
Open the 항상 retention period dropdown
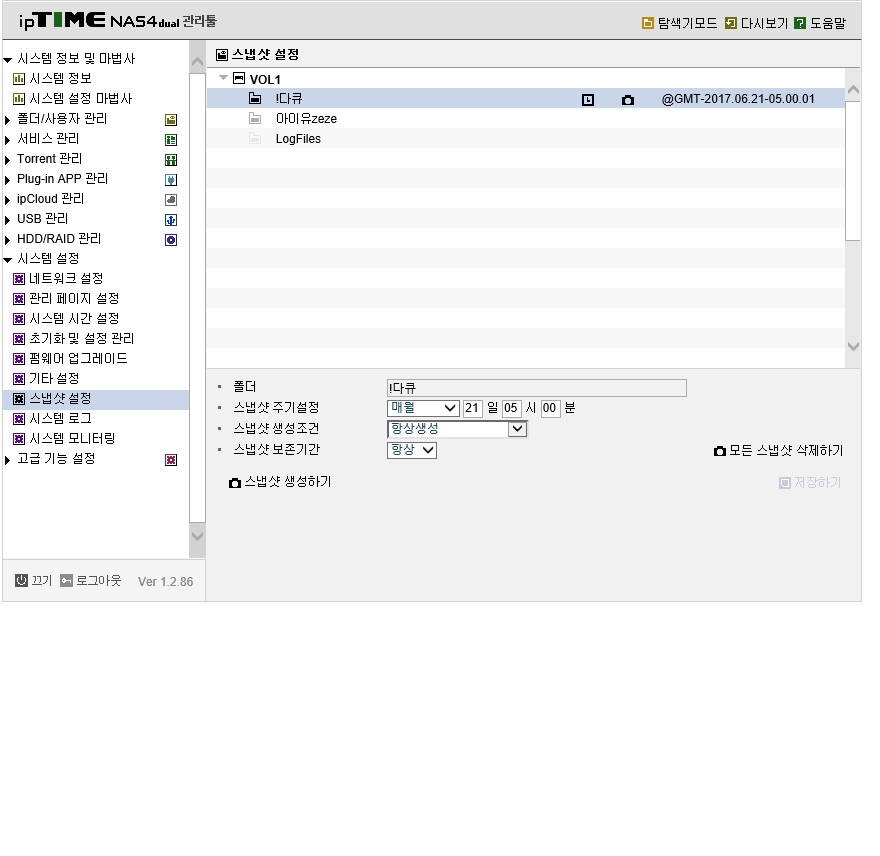[x=412, y=450]
